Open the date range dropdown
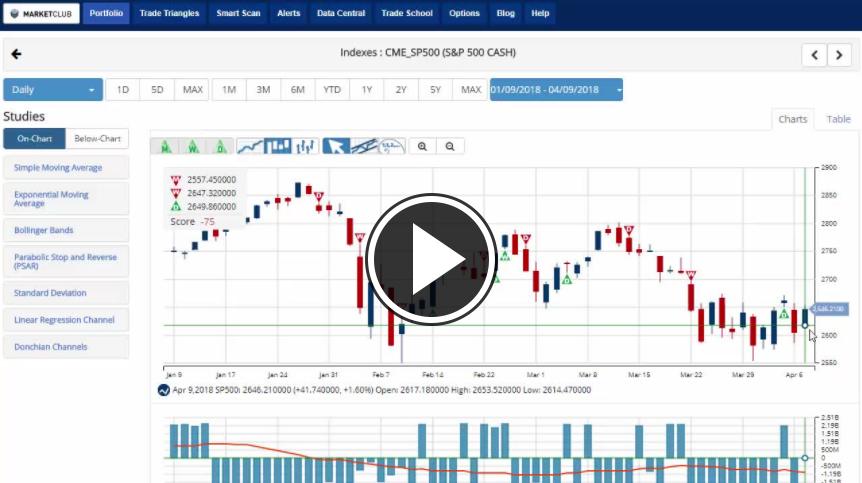Screen dimensions: 862x483 tap(556, 90)
